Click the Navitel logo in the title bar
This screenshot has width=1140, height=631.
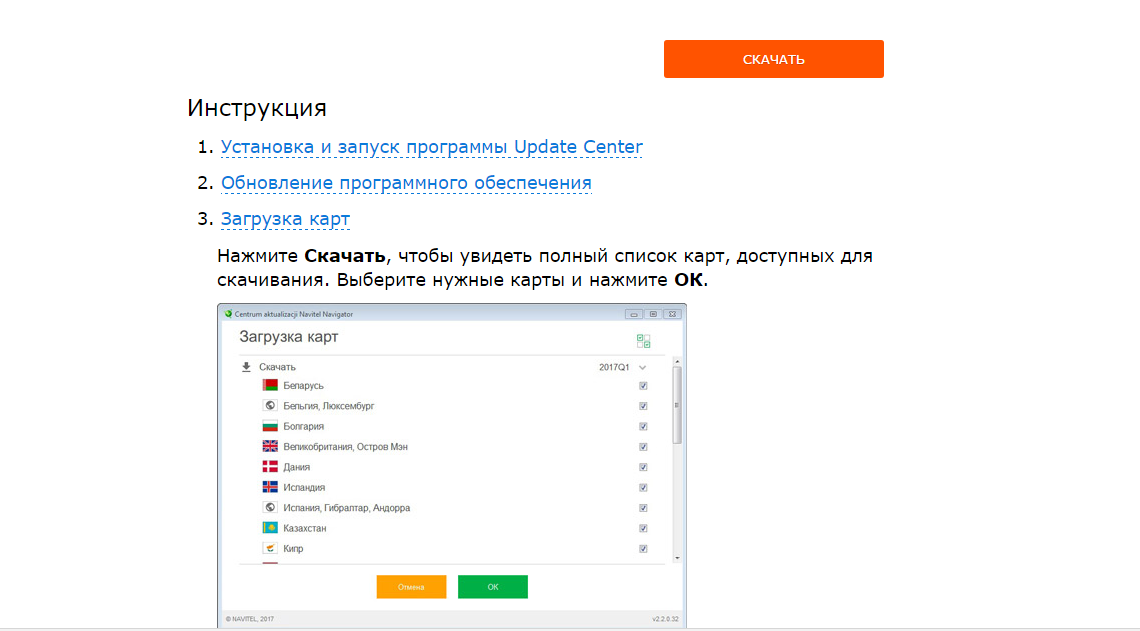[228, 314]
